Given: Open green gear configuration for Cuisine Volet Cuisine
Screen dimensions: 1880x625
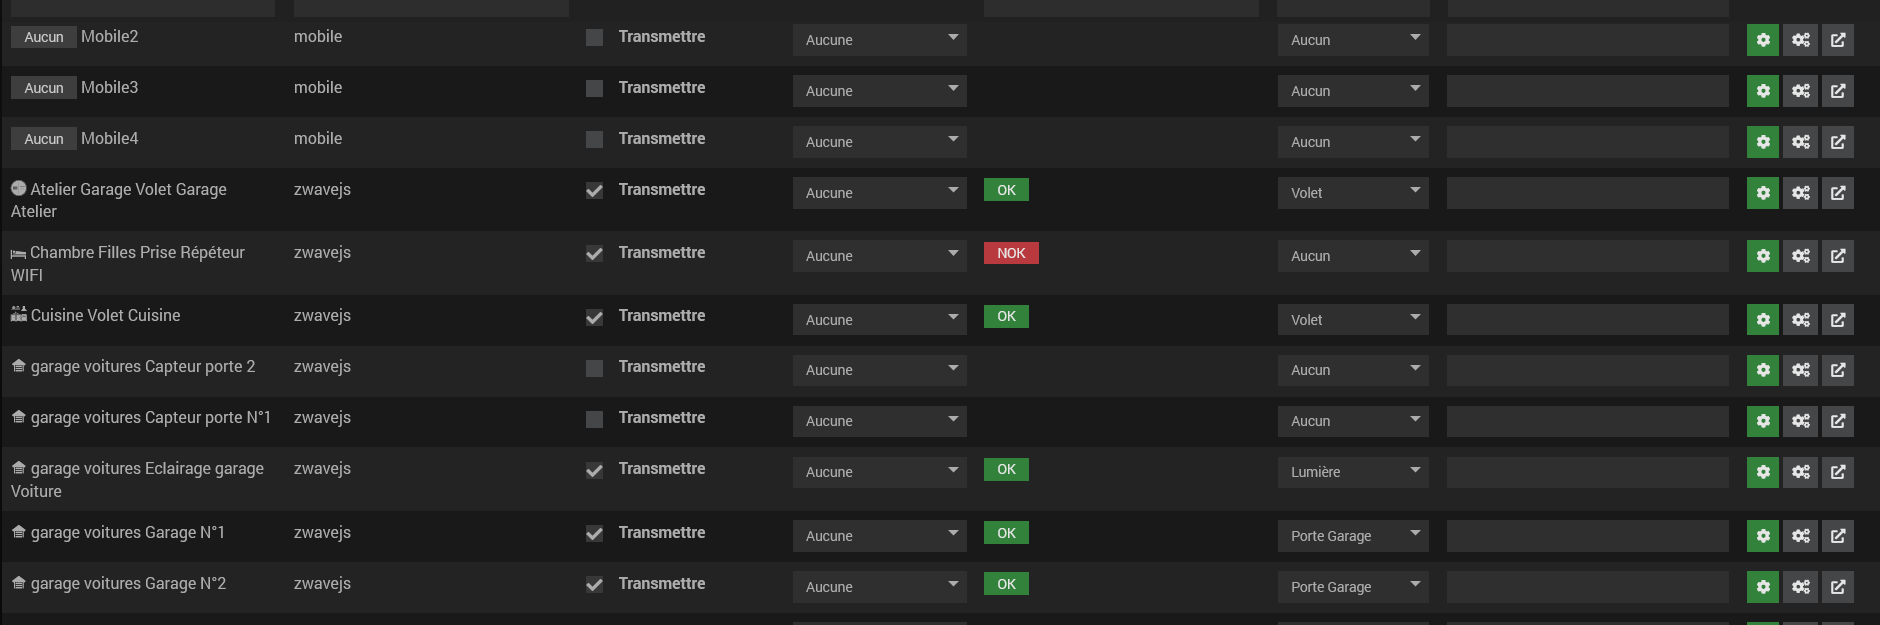Looking at the screenshot, I should 1762,320.
